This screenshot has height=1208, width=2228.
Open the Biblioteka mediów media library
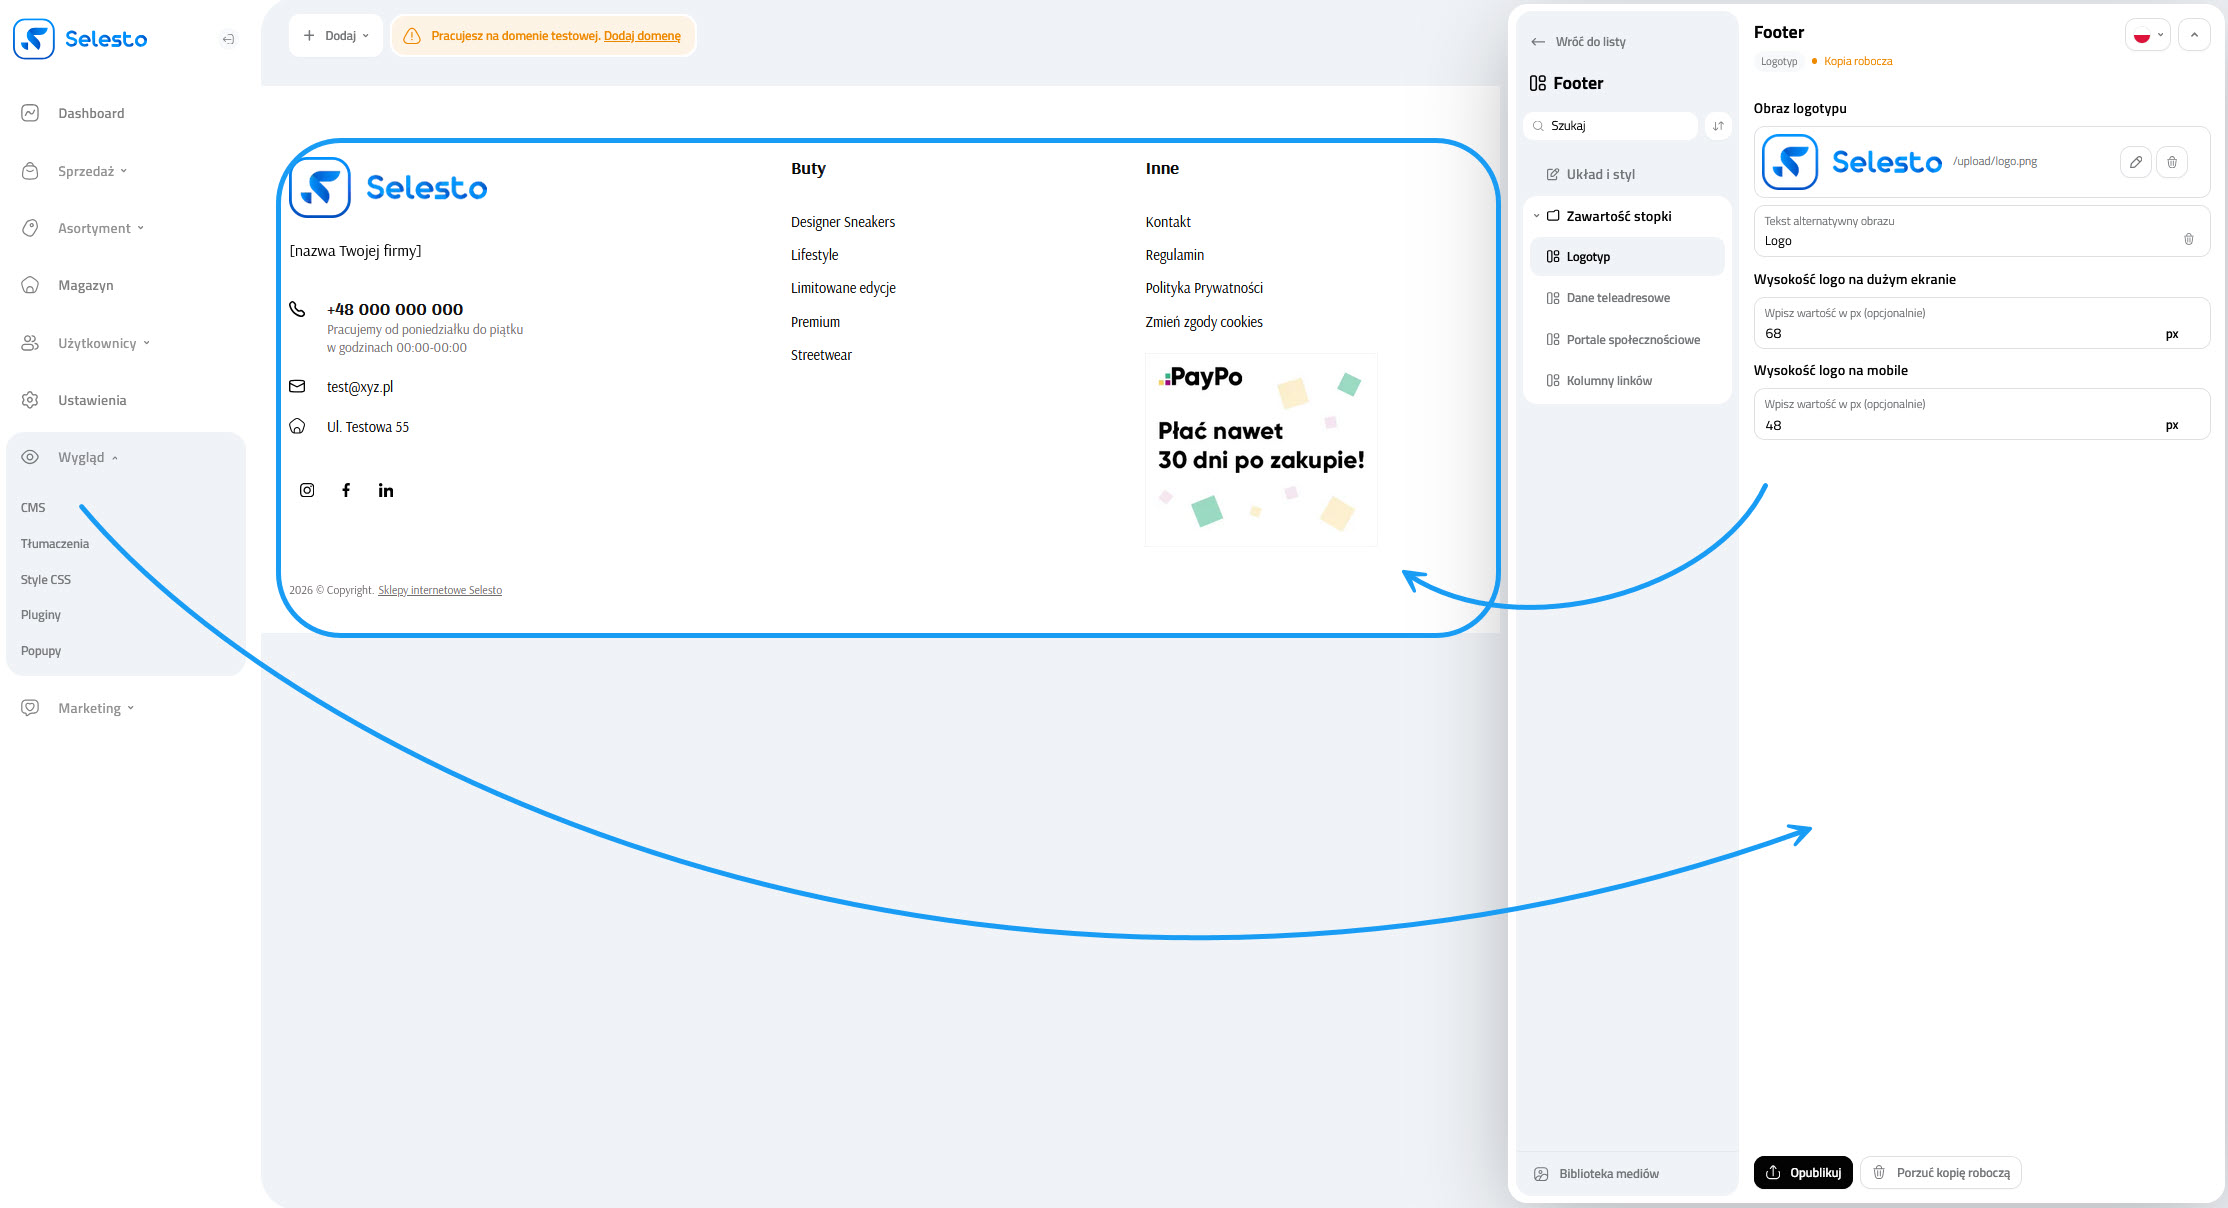[x=1597, y=1174]
